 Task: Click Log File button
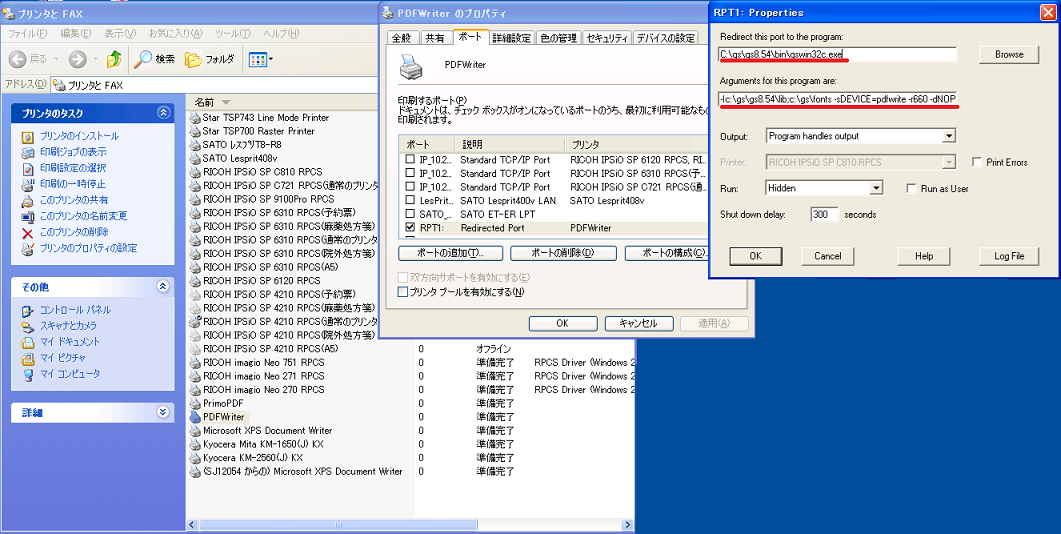(x=1009, y=256)
